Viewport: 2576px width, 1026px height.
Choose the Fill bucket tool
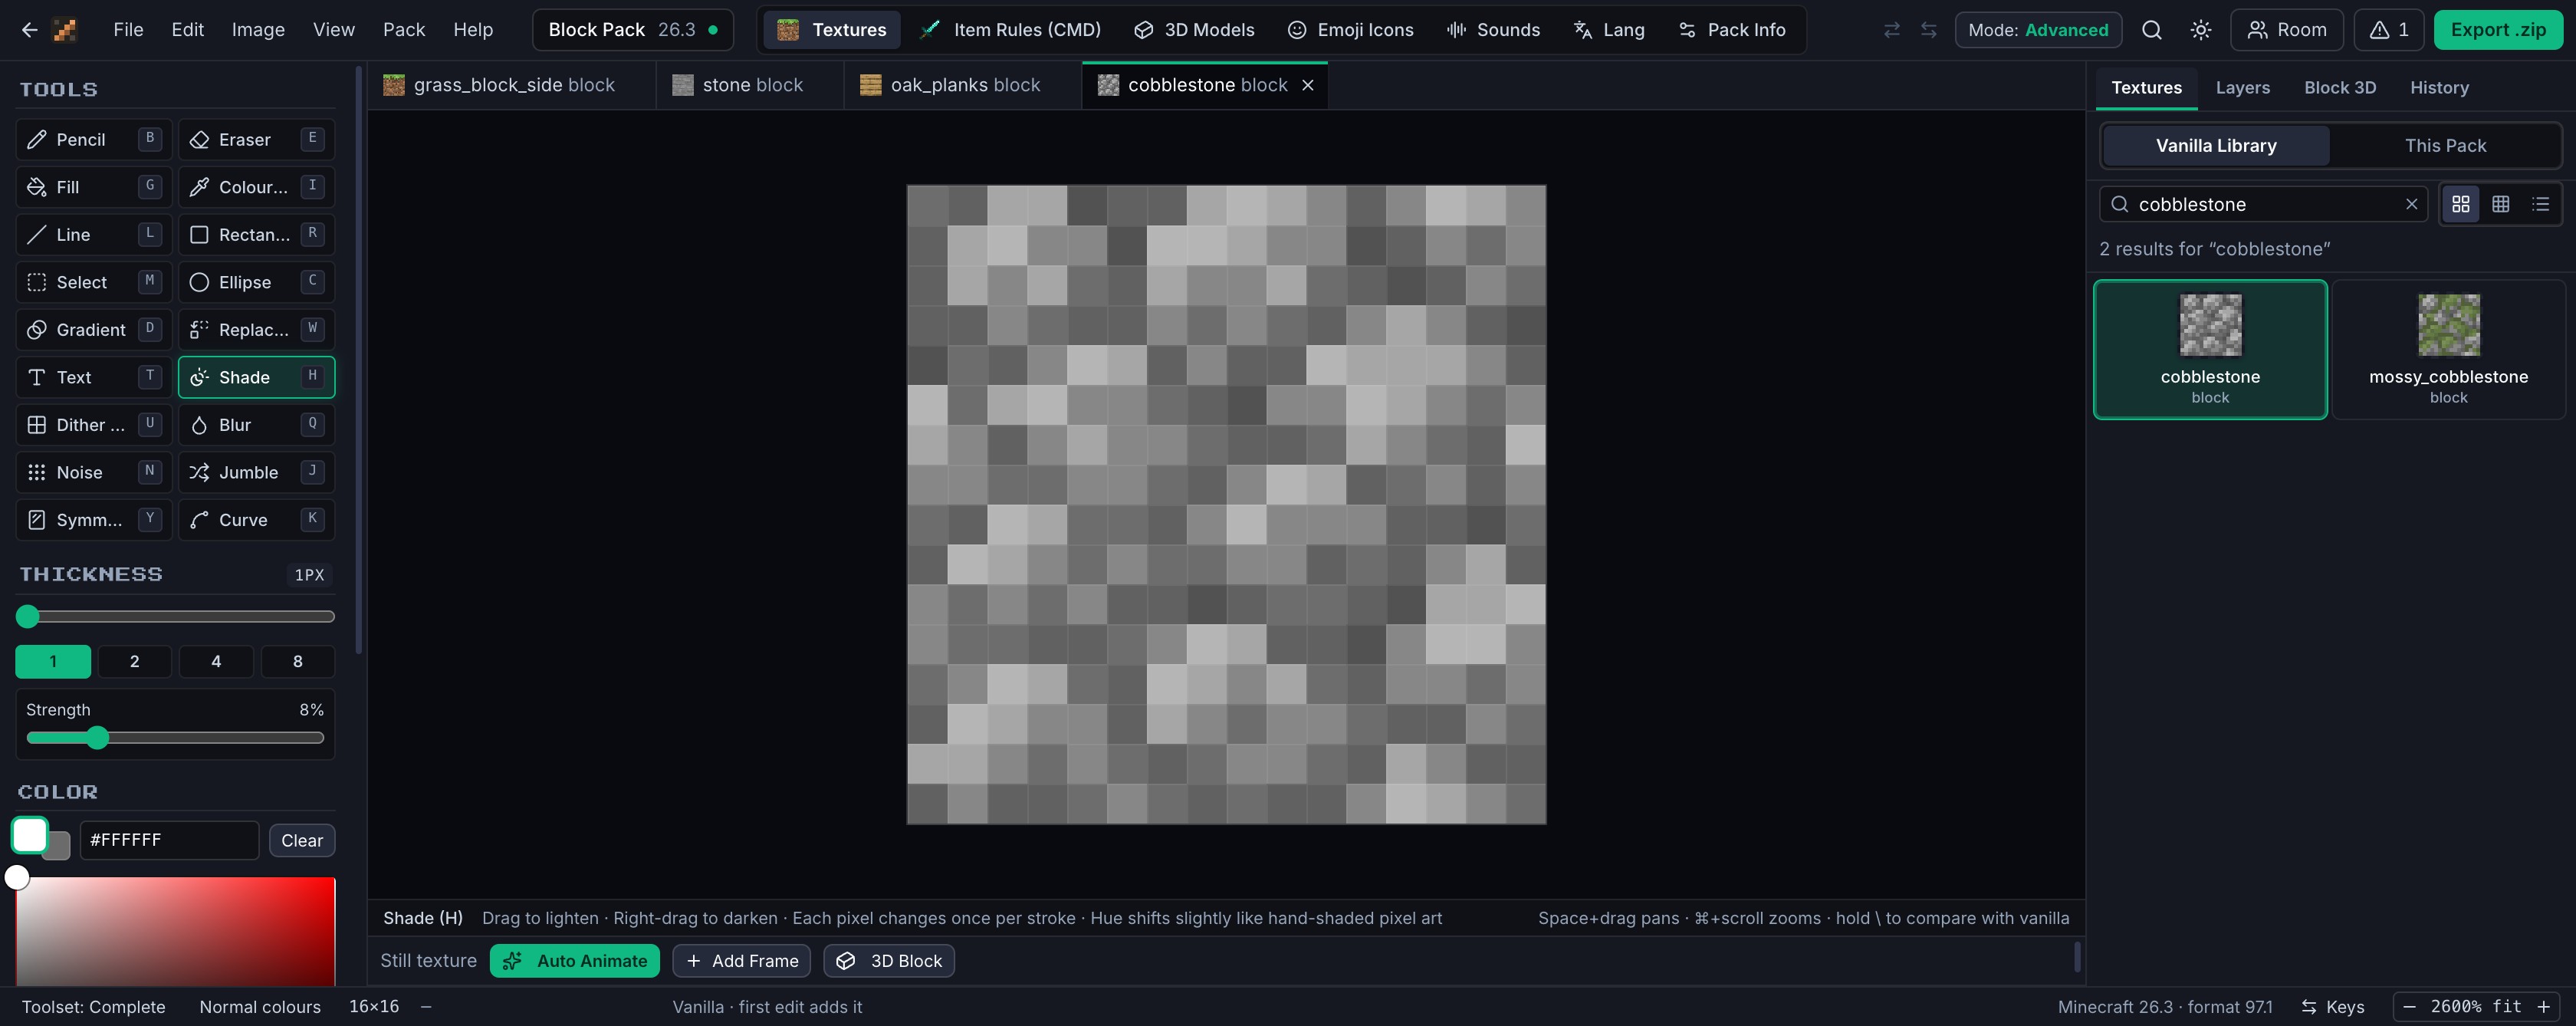94,187
